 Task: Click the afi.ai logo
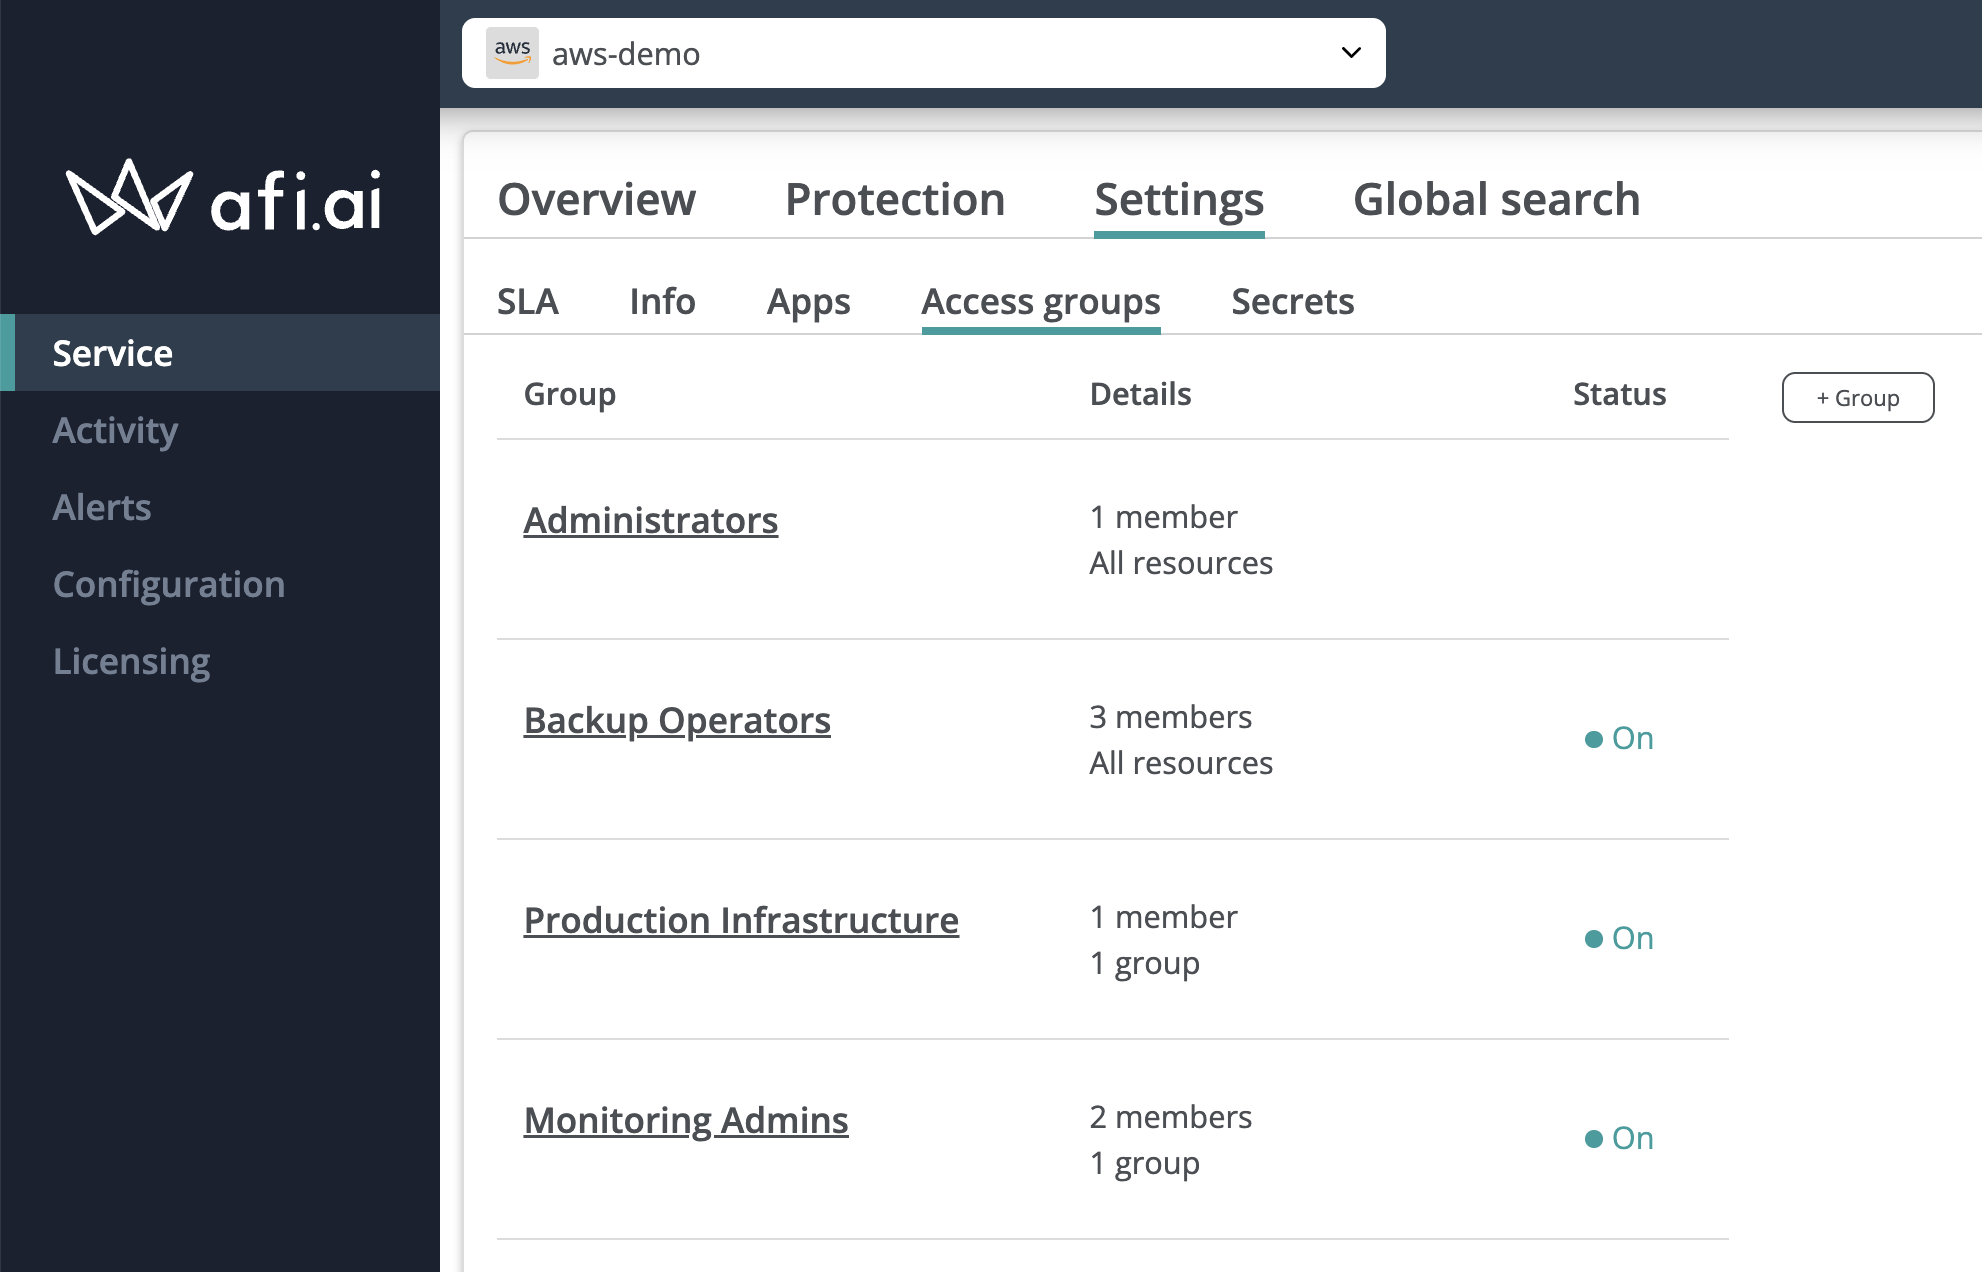[224, 198]
